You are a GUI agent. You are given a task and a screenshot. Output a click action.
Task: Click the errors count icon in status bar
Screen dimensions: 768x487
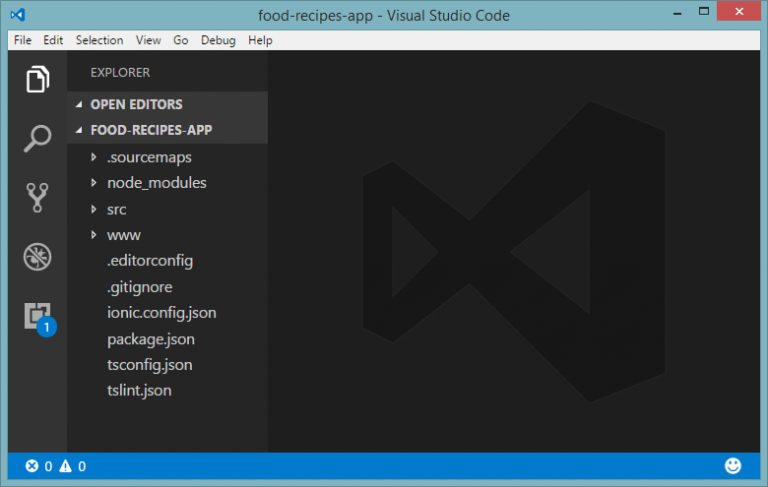(32, 466)
